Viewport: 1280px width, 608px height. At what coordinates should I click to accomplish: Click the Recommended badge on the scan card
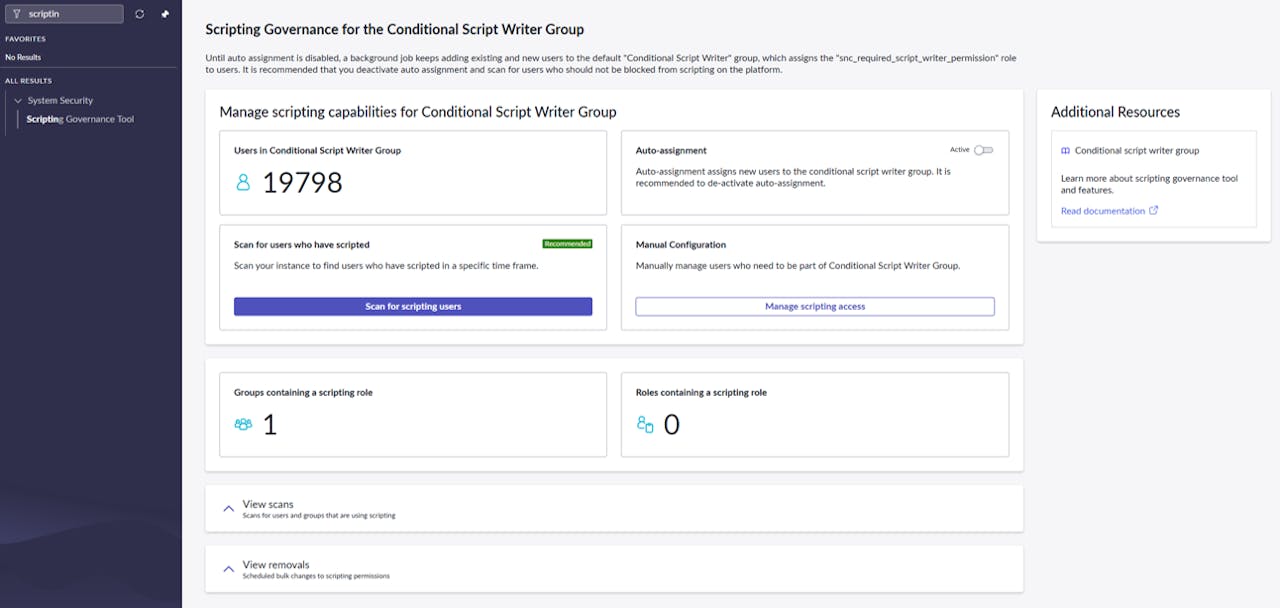(x=568, y=243)
